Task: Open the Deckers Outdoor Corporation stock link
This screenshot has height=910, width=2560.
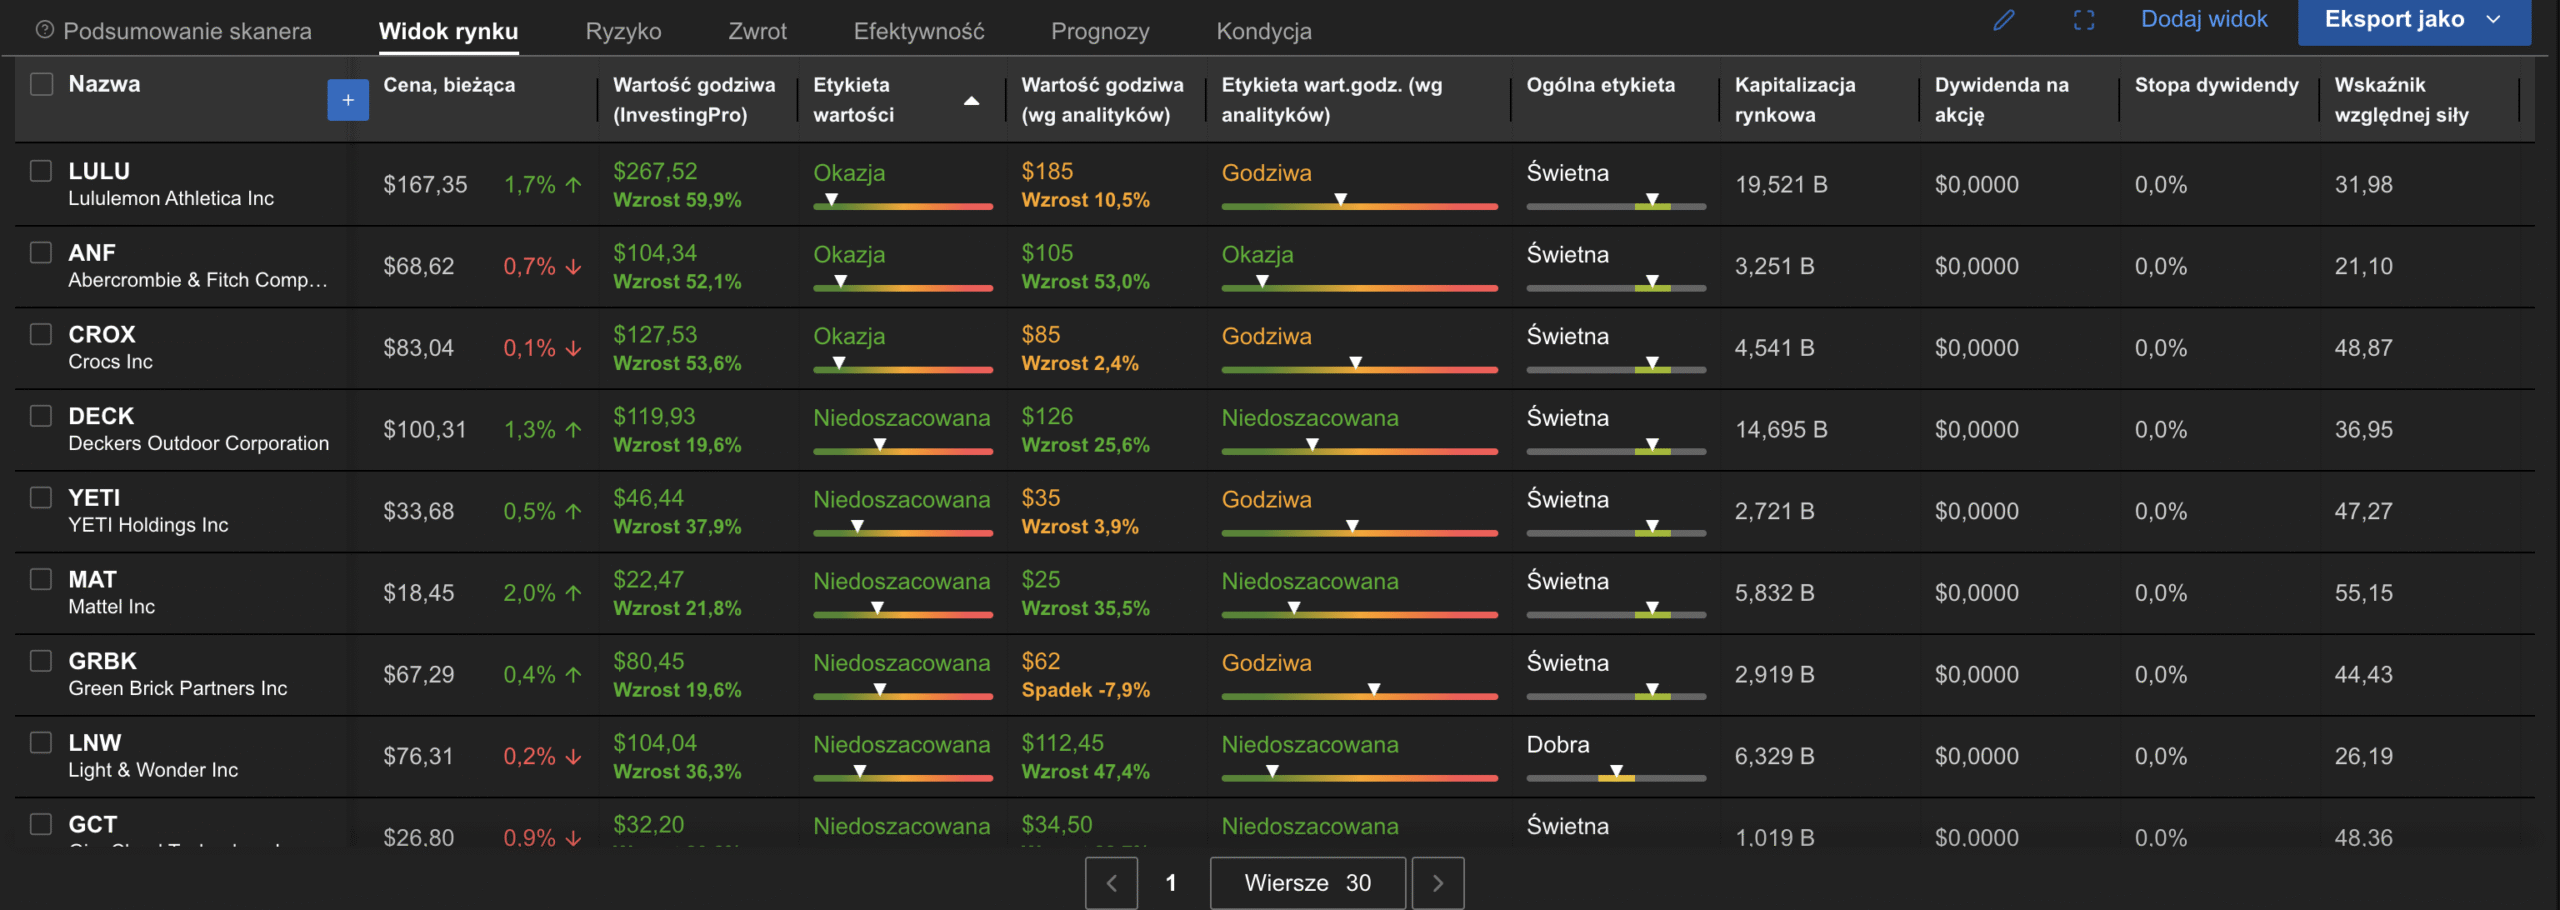Action: (x=198, y=443)
